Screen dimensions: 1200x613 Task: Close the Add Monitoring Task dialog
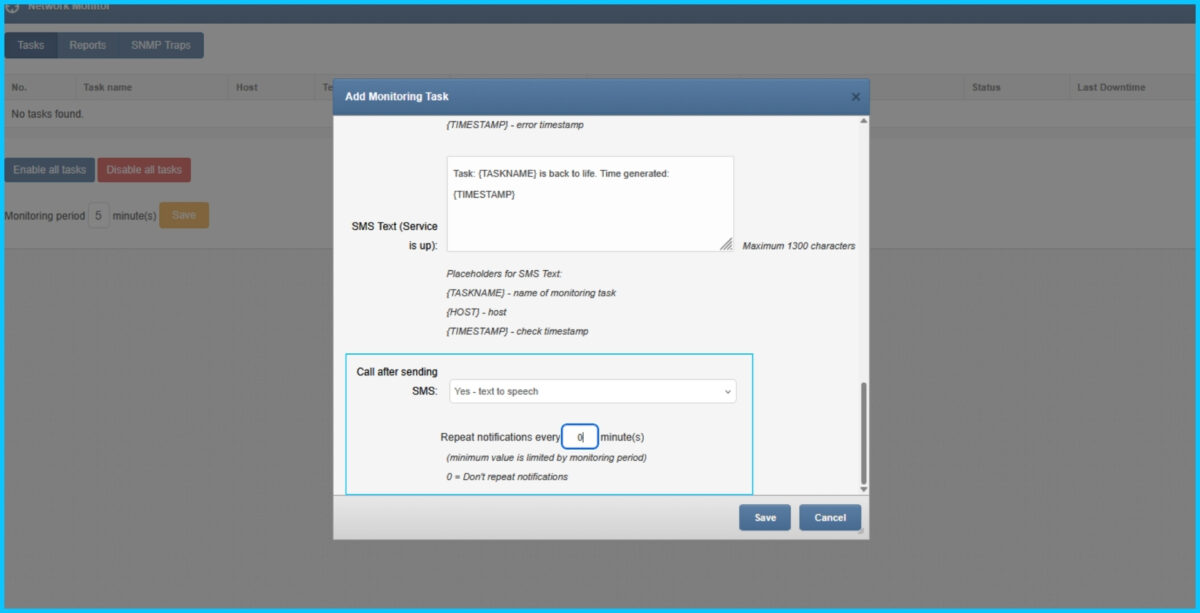[855, 97]
